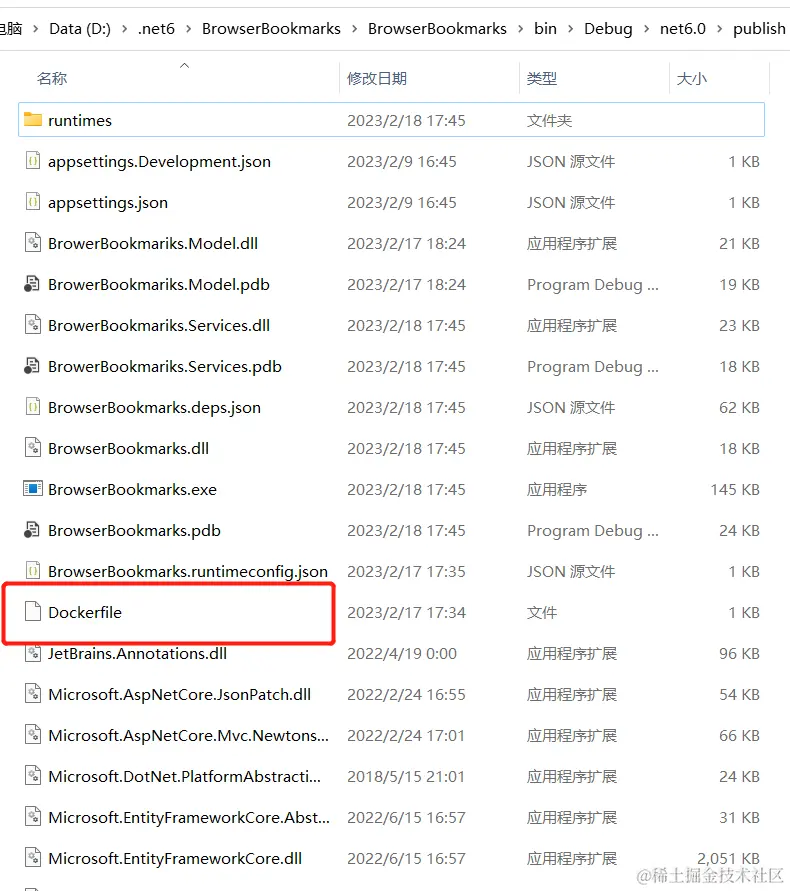Image resolution: width=790 pixels, height=891 pixels.
Task: Select appsettings.json file name
Action: click(x=108, y=203)
